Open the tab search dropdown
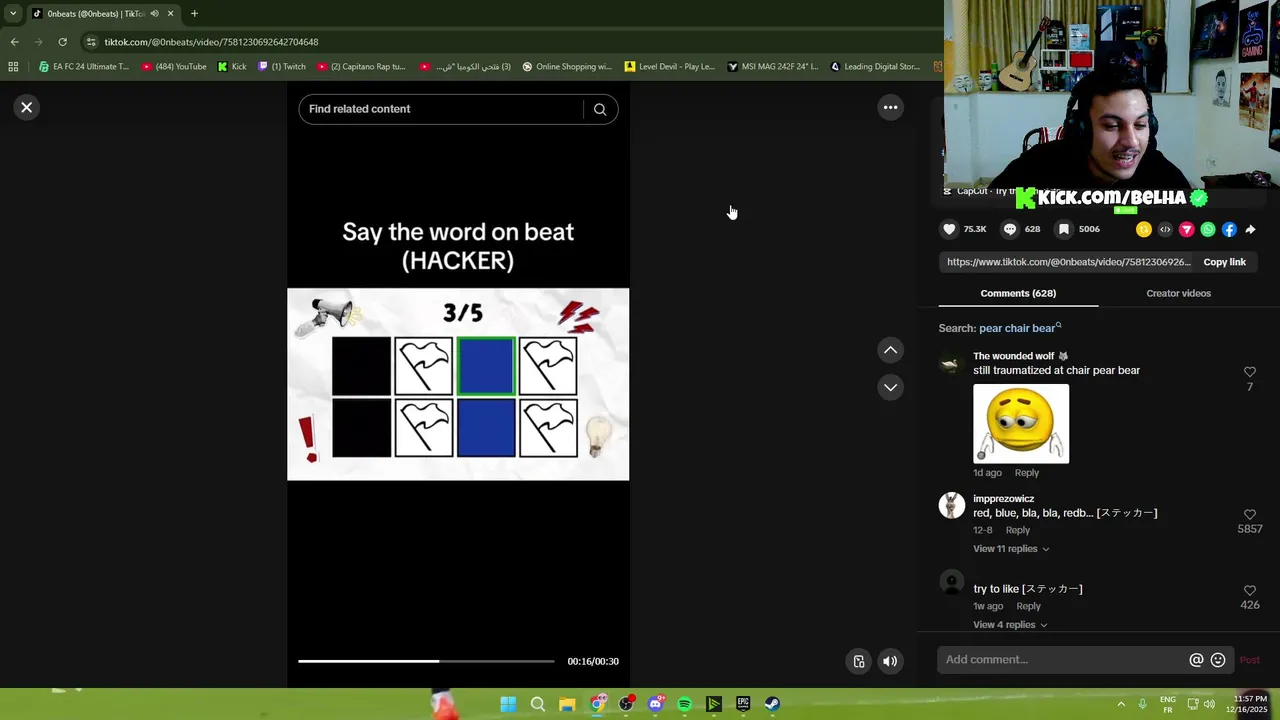This screenshot has height=720, width=1280. click(x=12, y=13)
